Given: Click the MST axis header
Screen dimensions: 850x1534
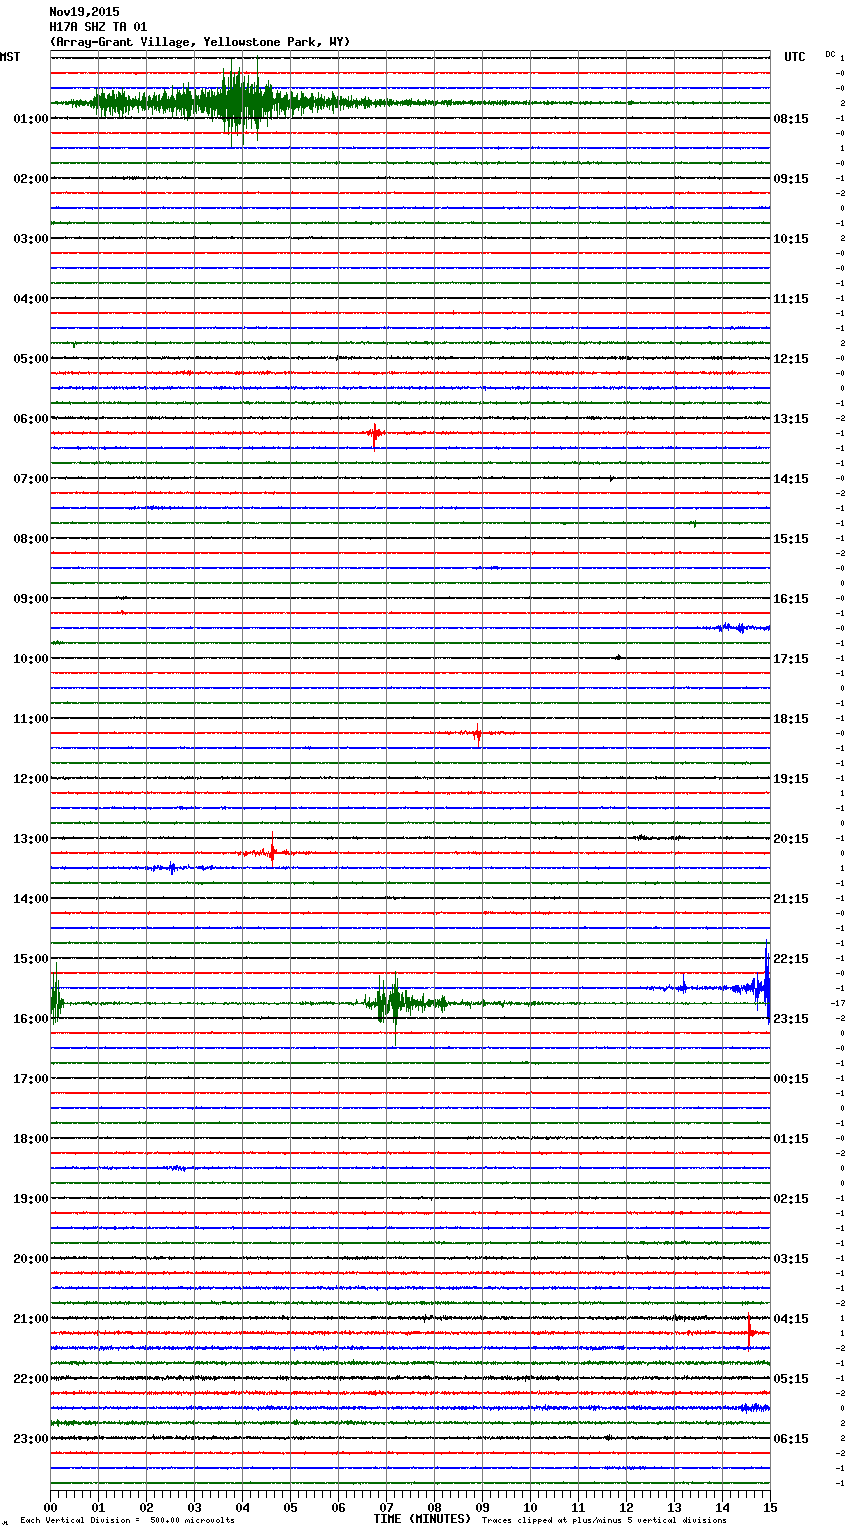Looking at the screenshot, I should pos(10,57).
